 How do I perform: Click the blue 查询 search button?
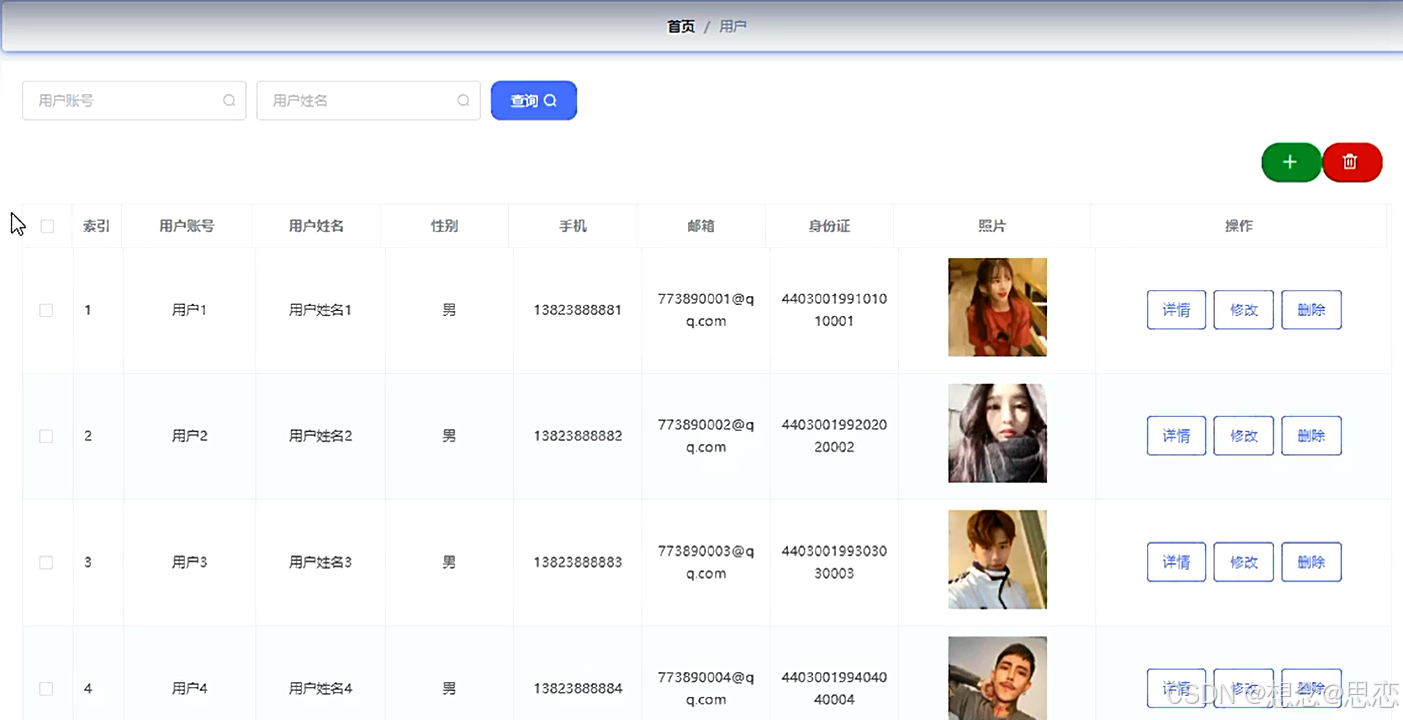click(534, 100)
